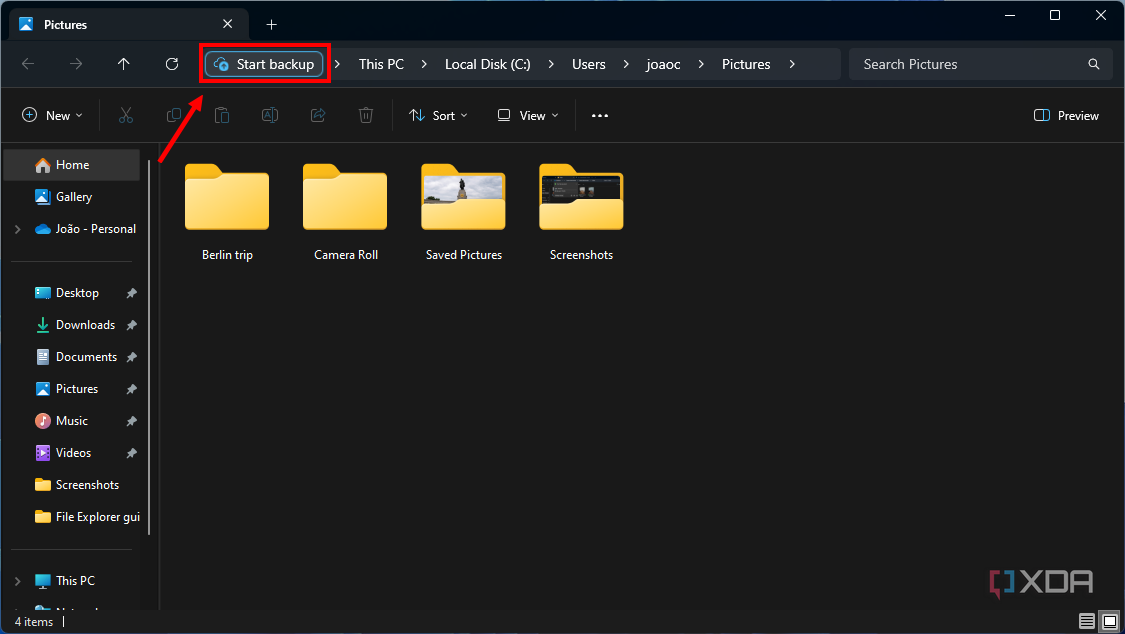
Task: Click the Delete trash icon
Action: click(x=365, y=115)
